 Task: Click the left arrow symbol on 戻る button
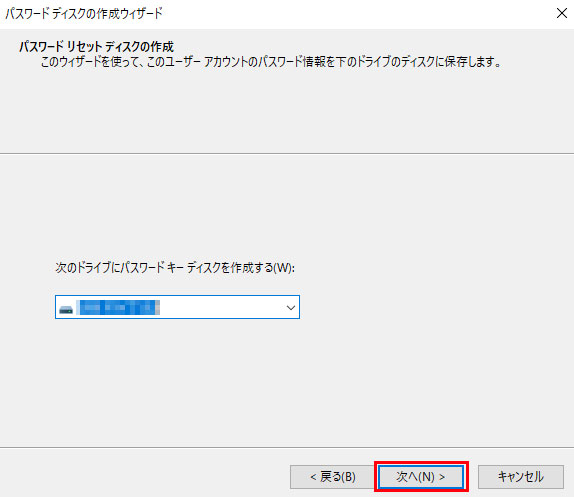point(313,477)
